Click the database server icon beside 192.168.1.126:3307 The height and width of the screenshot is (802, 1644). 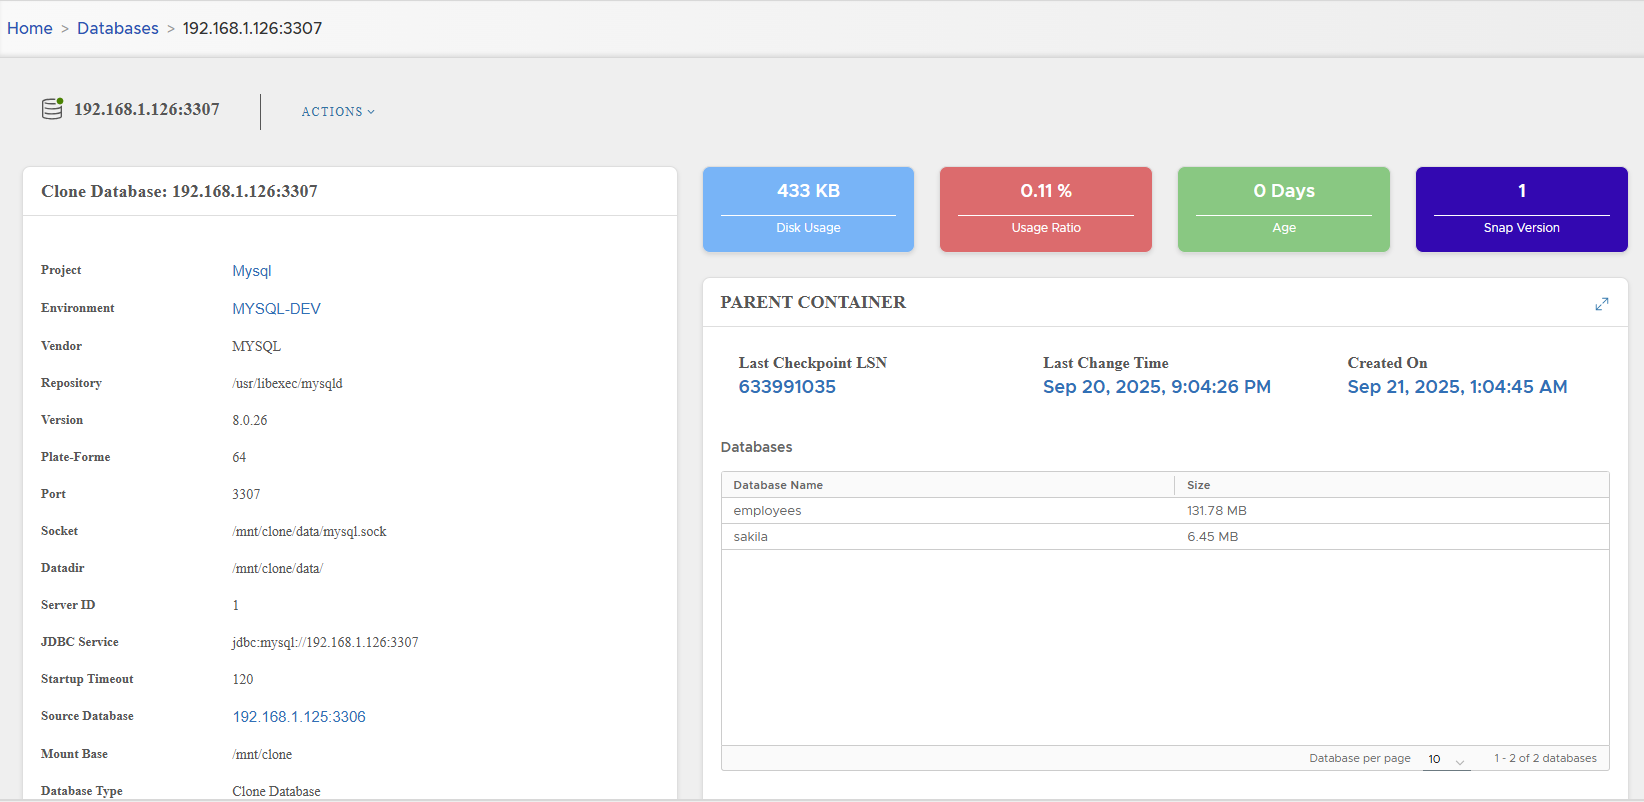click(x=52, y=109)
